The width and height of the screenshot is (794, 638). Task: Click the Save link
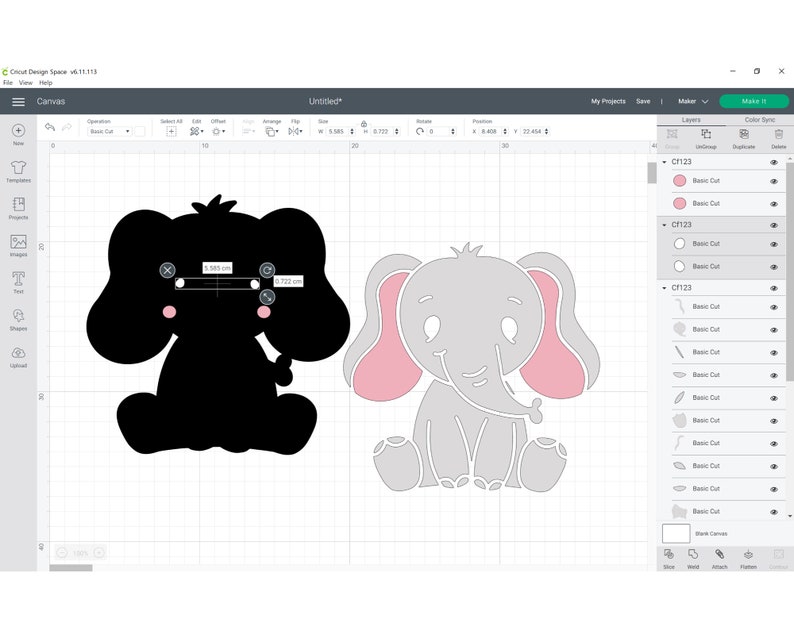[x=643, y=102]
